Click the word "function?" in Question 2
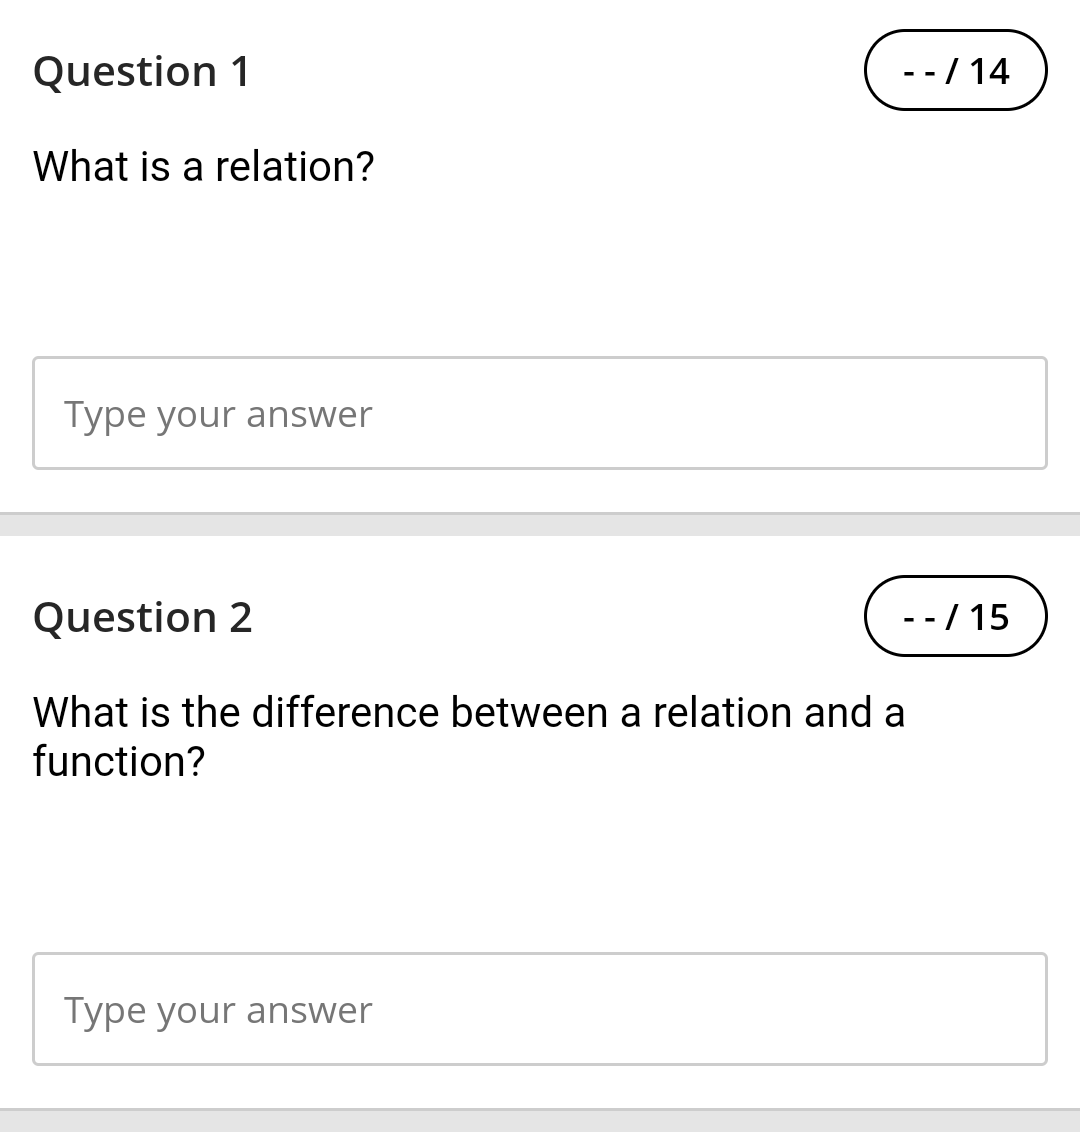 [118, 762]
